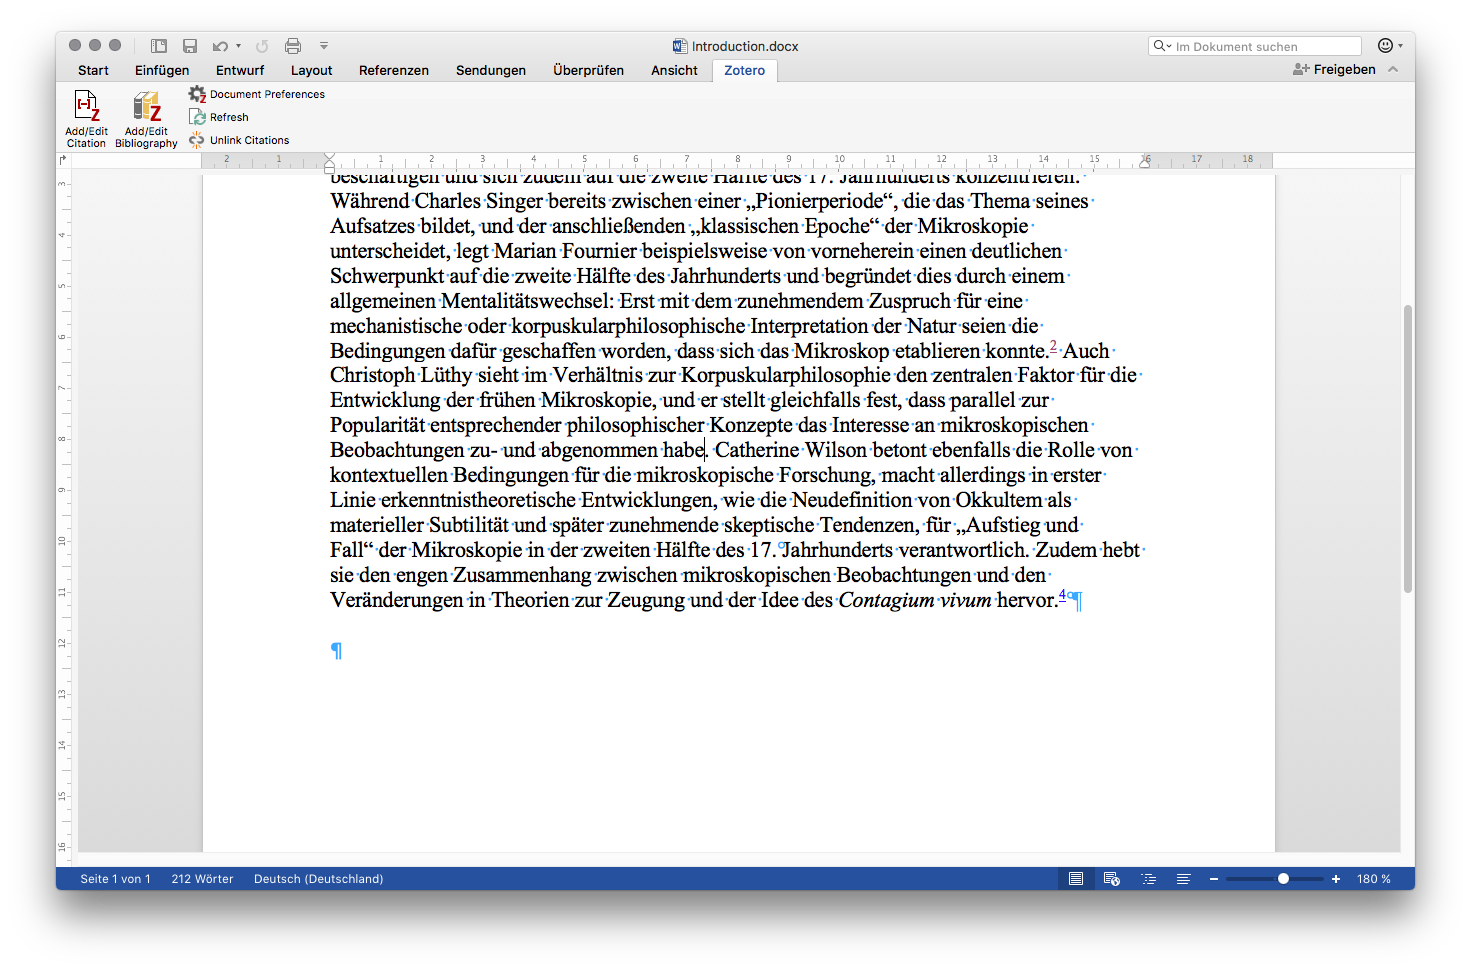Click the indent marker on horizontal ruler

pyautogui.click(x=330, y=161)
